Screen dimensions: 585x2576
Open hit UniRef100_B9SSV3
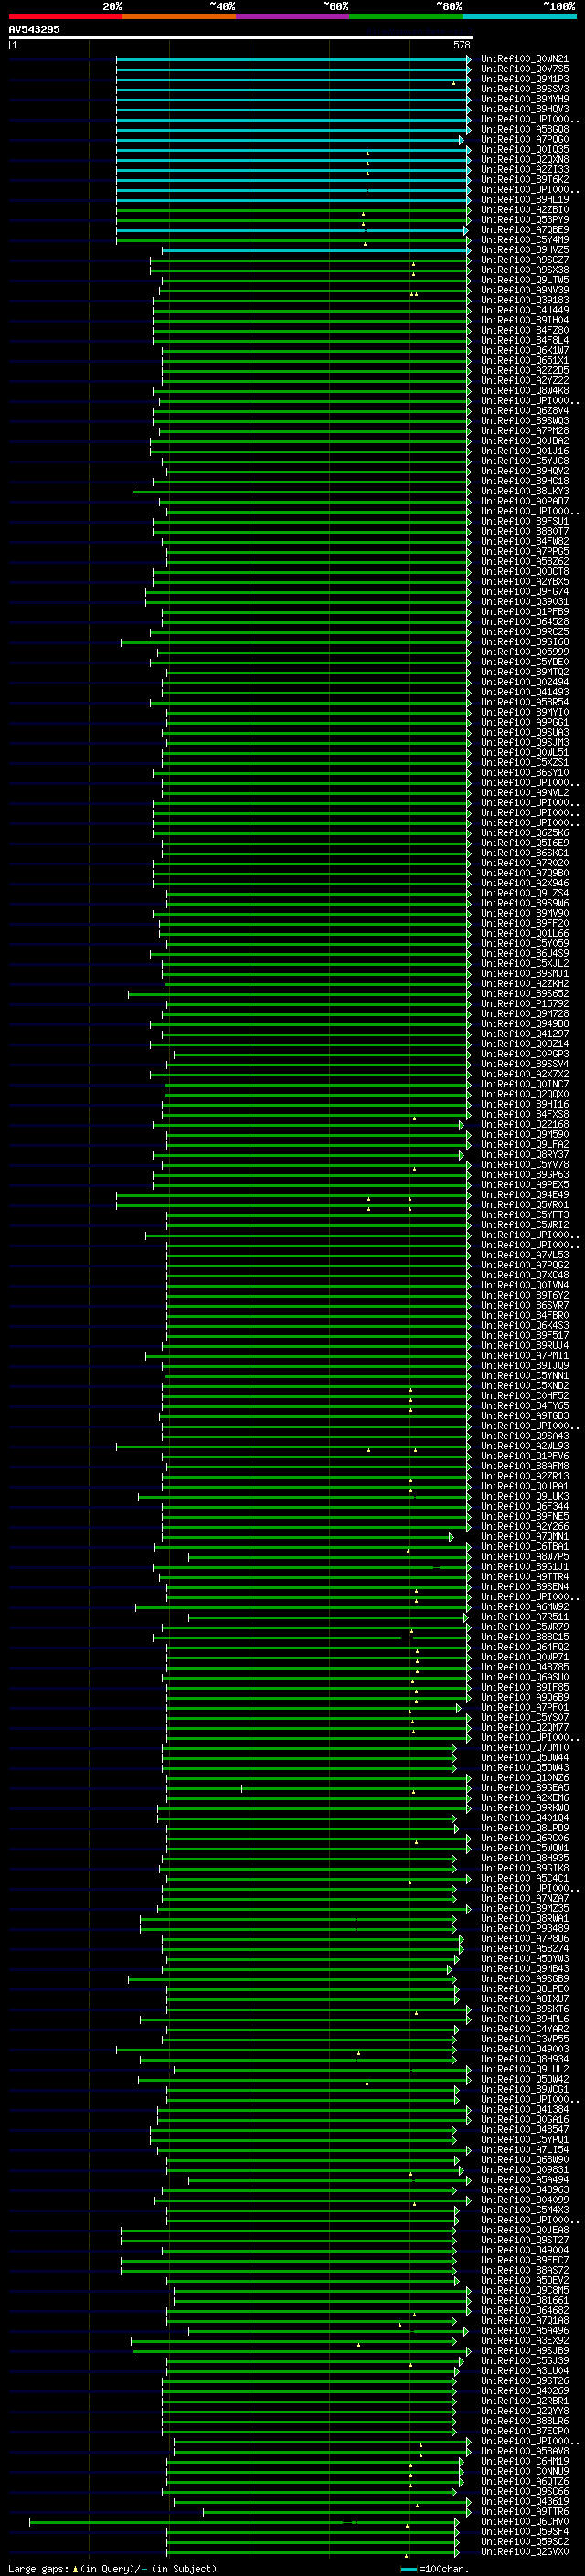pos(525,89)
